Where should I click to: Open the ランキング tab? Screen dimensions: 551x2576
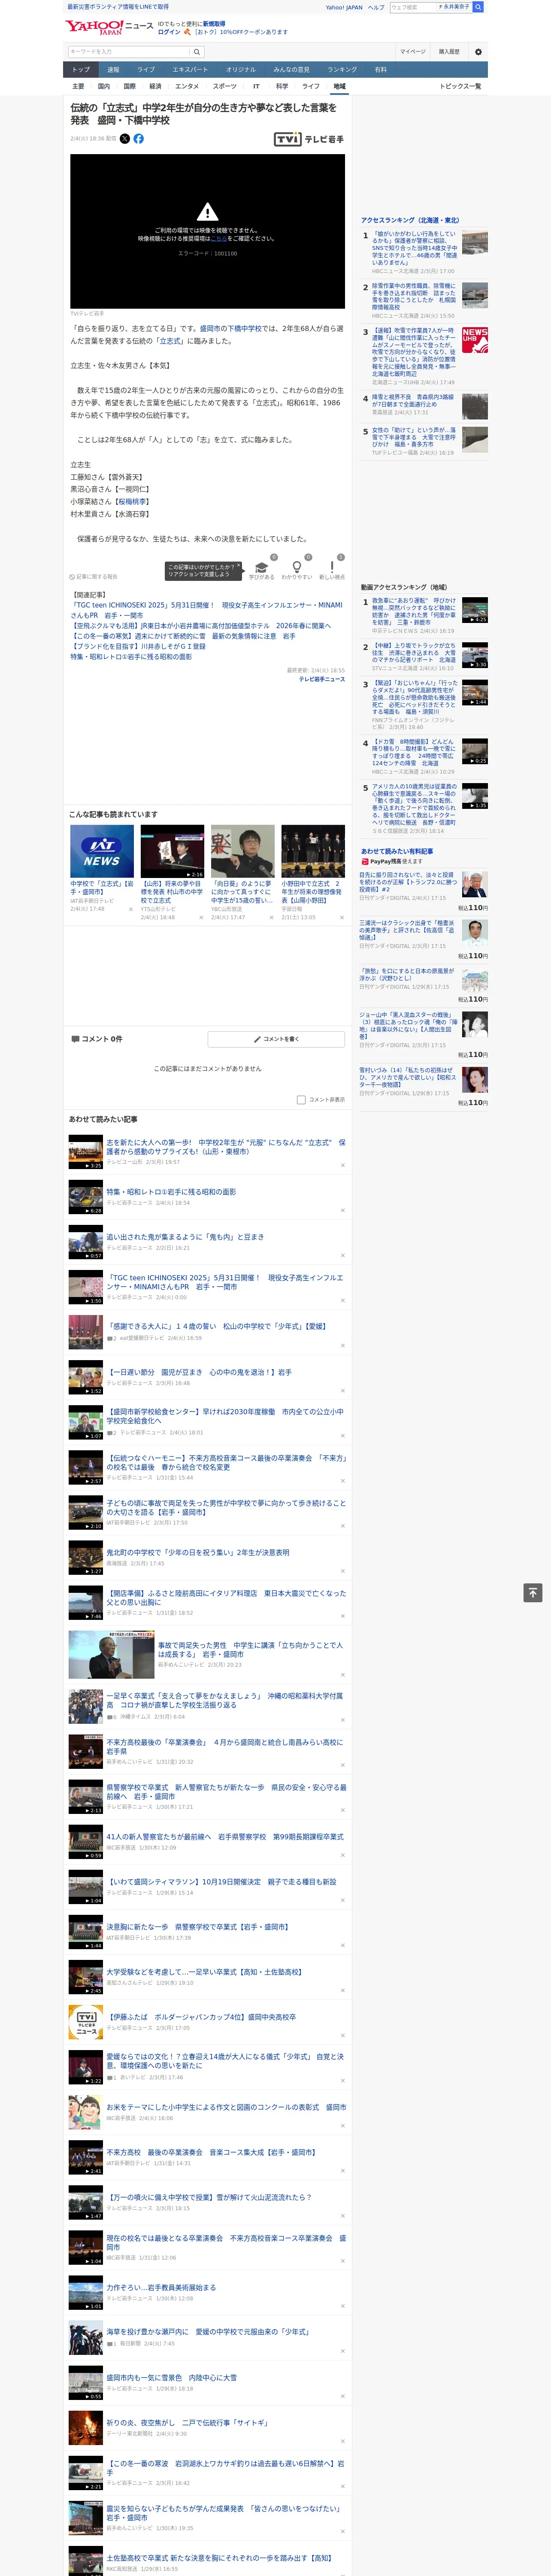coord(342,70)
